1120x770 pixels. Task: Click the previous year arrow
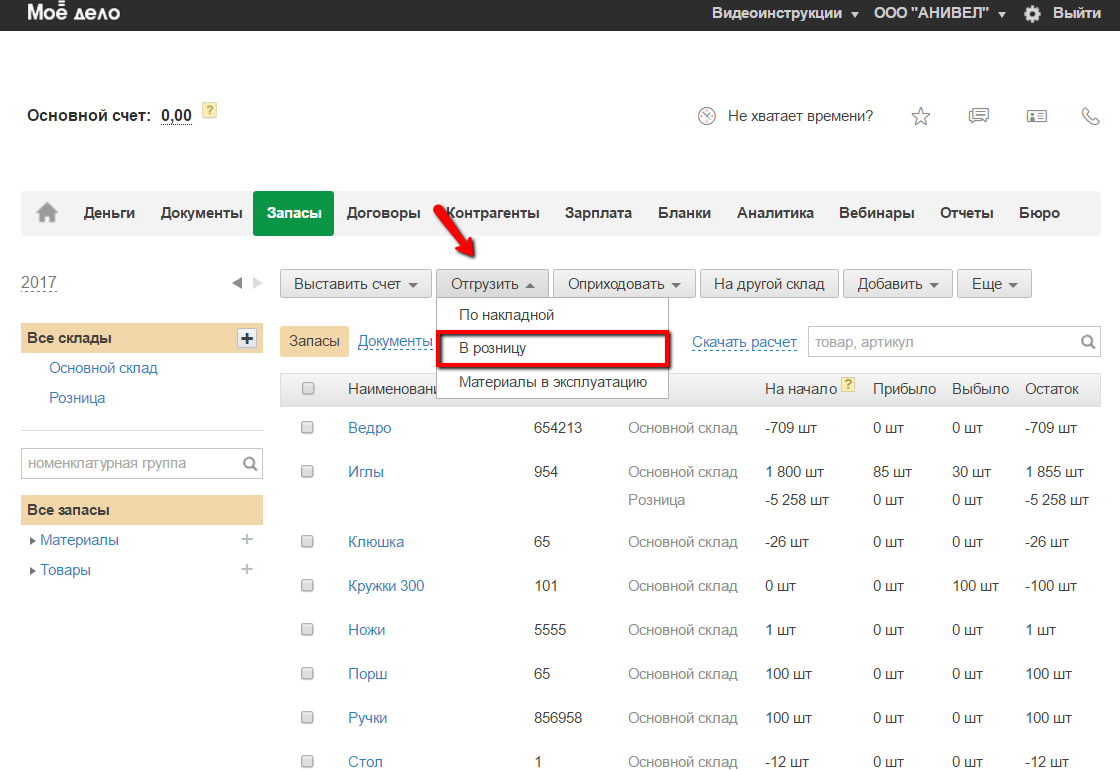(237, 283)
